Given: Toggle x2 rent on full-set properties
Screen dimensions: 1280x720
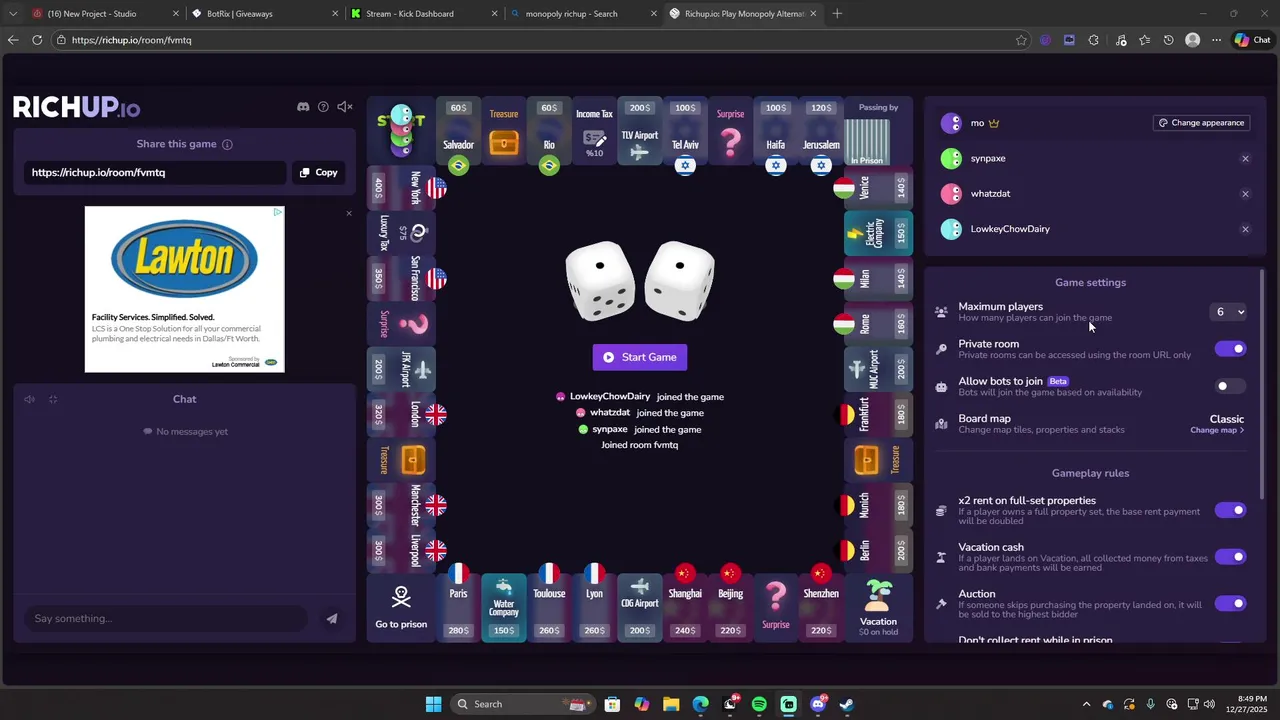Looking at the screenshot, I should pos(1231,510).
